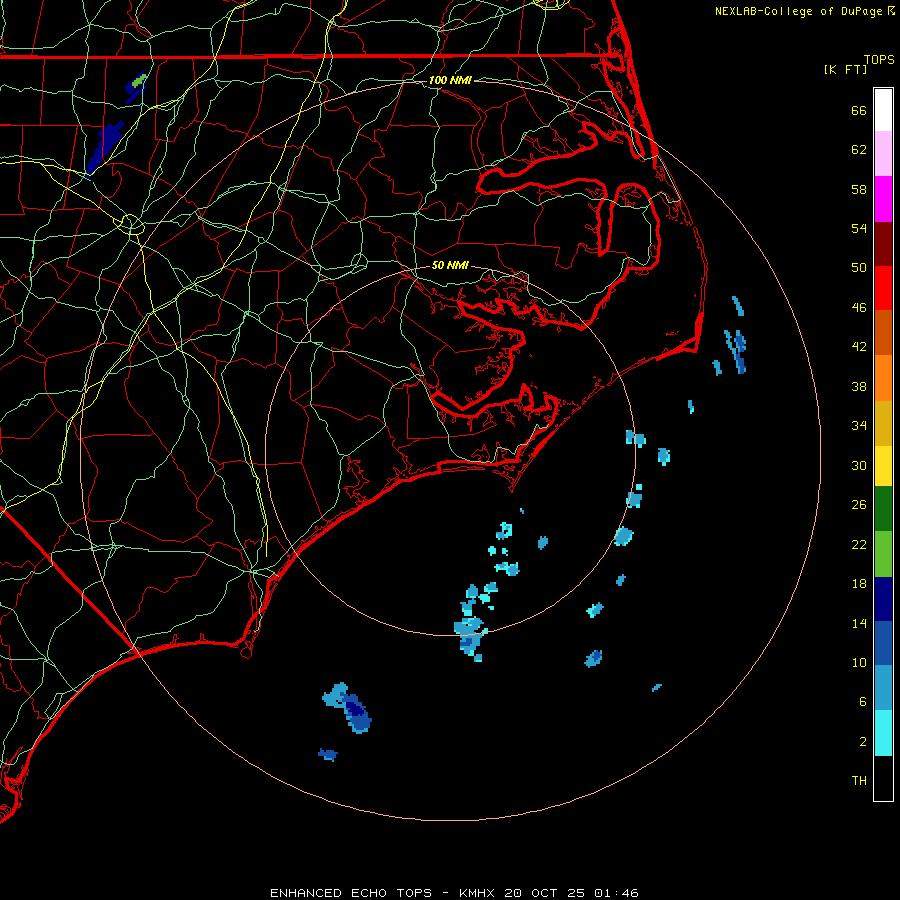Select the white swatch in the legend
900x900 pixels.
(883, 110)
